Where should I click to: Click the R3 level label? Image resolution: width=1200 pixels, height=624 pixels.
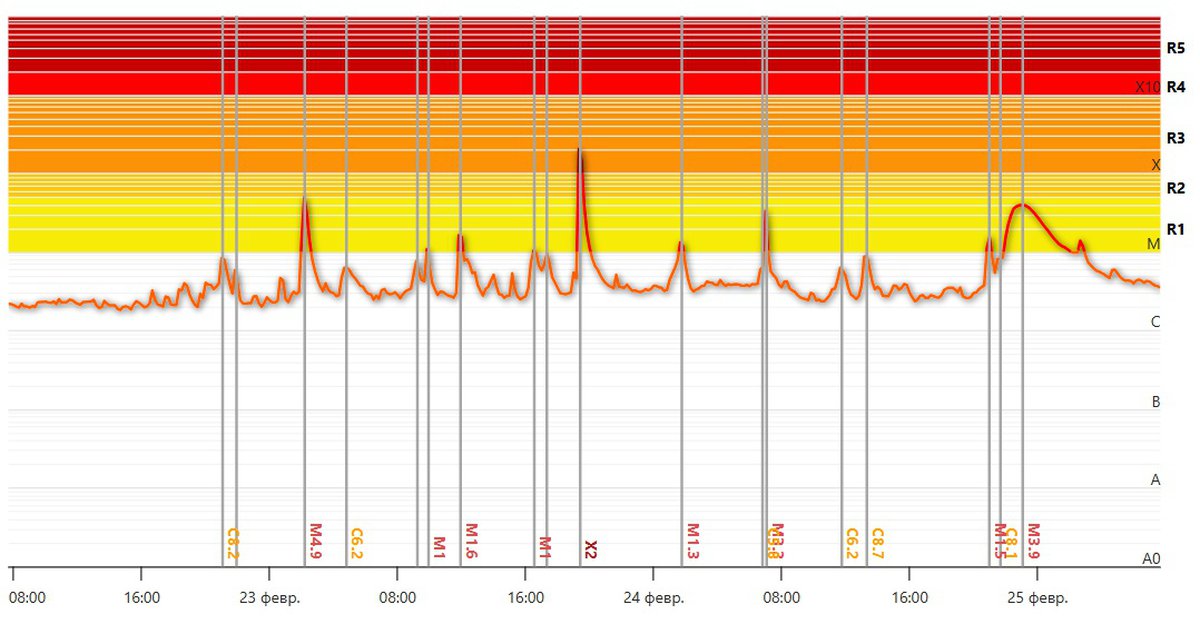pyautogui.click(x=1175, y=138)
